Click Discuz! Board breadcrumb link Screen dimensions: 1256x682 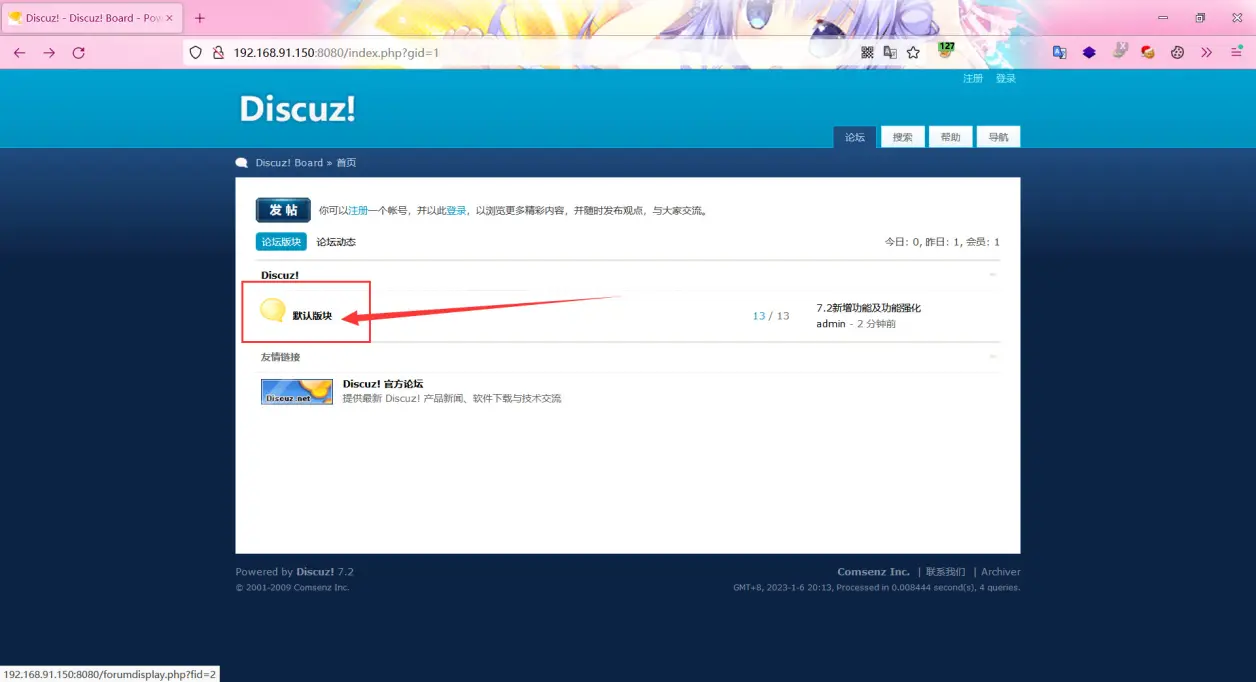(289, 163)
